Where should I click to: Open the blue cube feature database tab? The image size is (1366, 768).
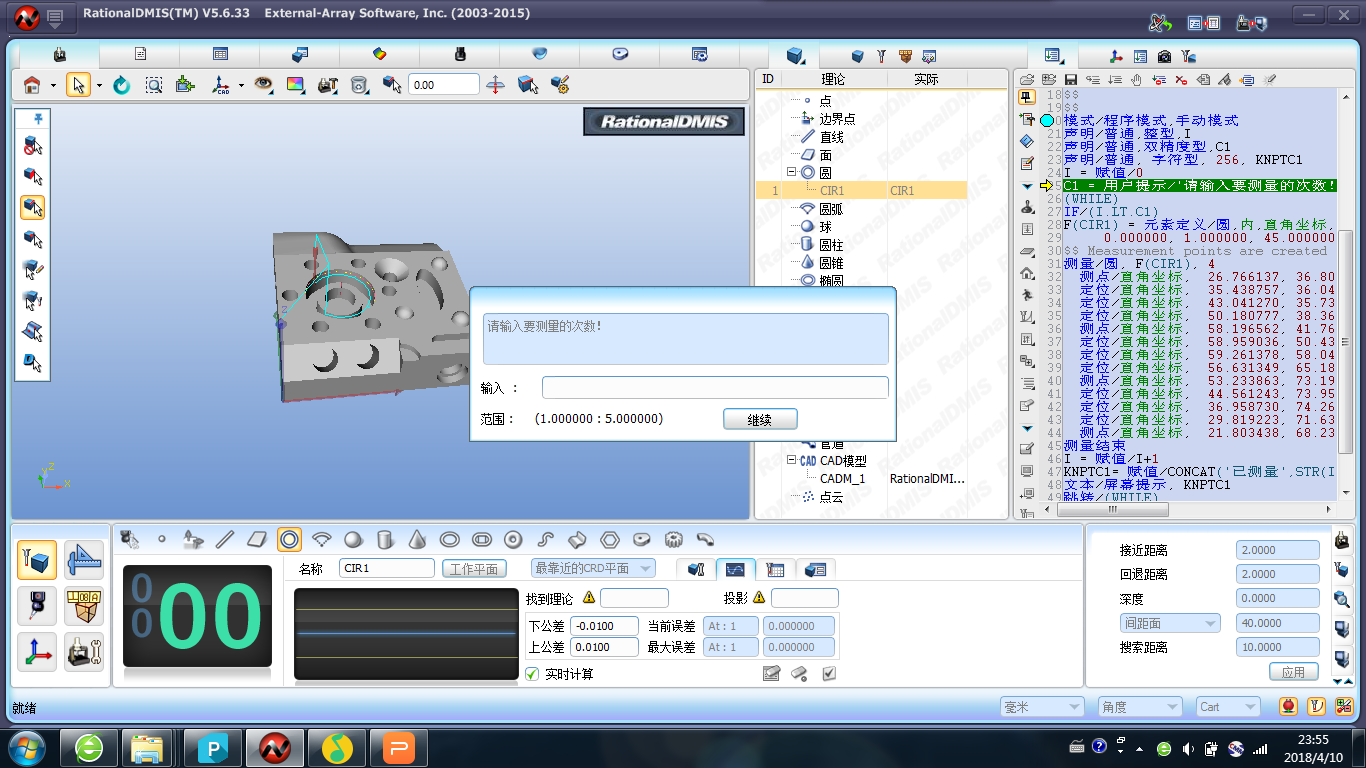796,55
